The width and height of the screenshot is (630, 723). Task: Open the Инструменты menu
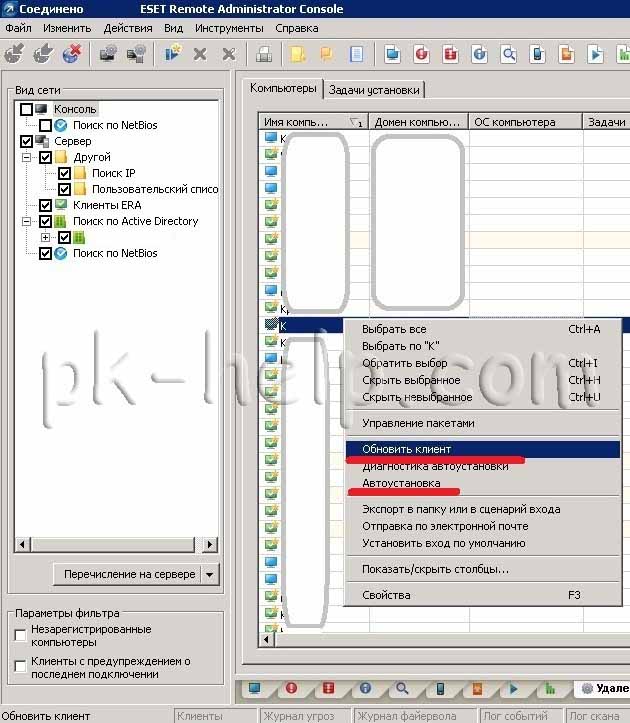229,28
